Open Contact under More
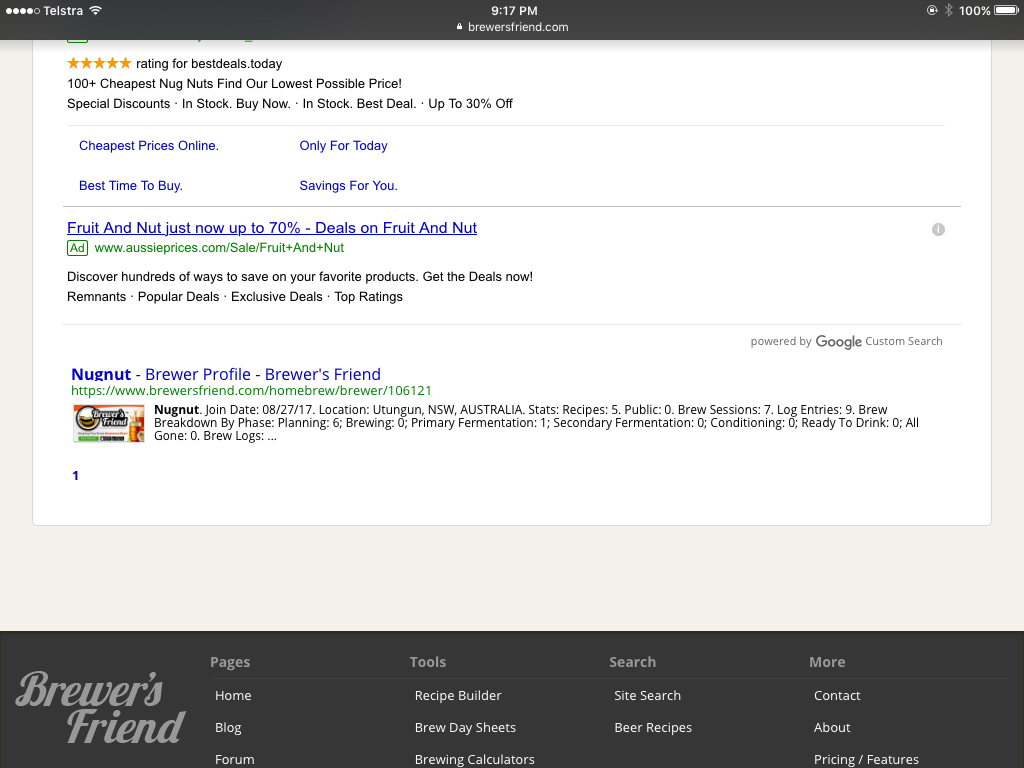The image size is (1024, 768). click(x=837, y=696)
